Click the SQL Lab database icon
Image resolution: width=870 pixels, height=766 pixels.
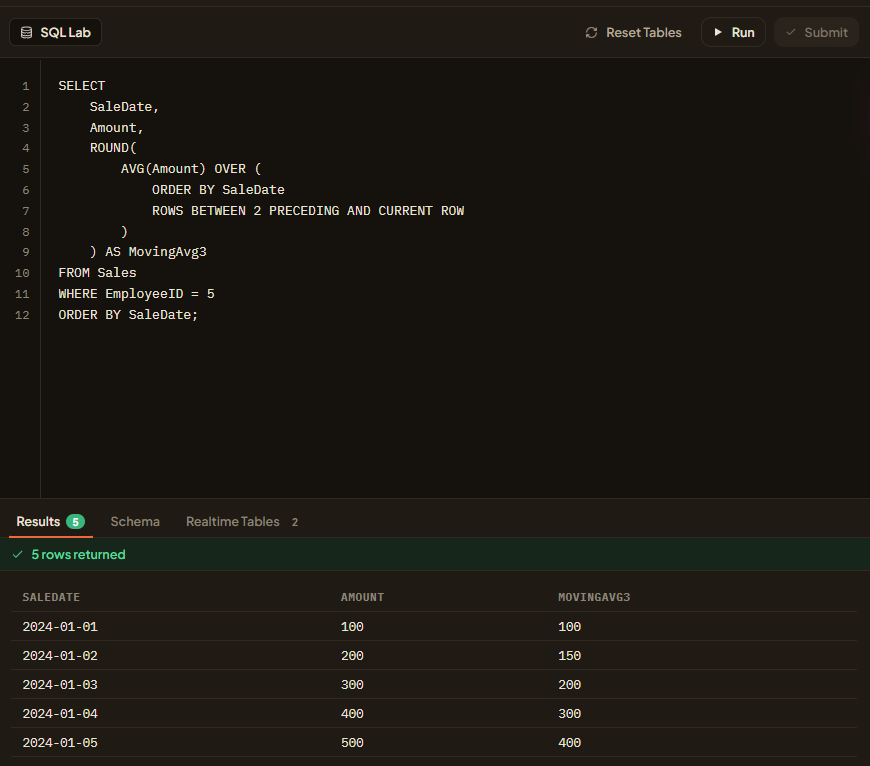pyautogui.click(x=26, y=33)
